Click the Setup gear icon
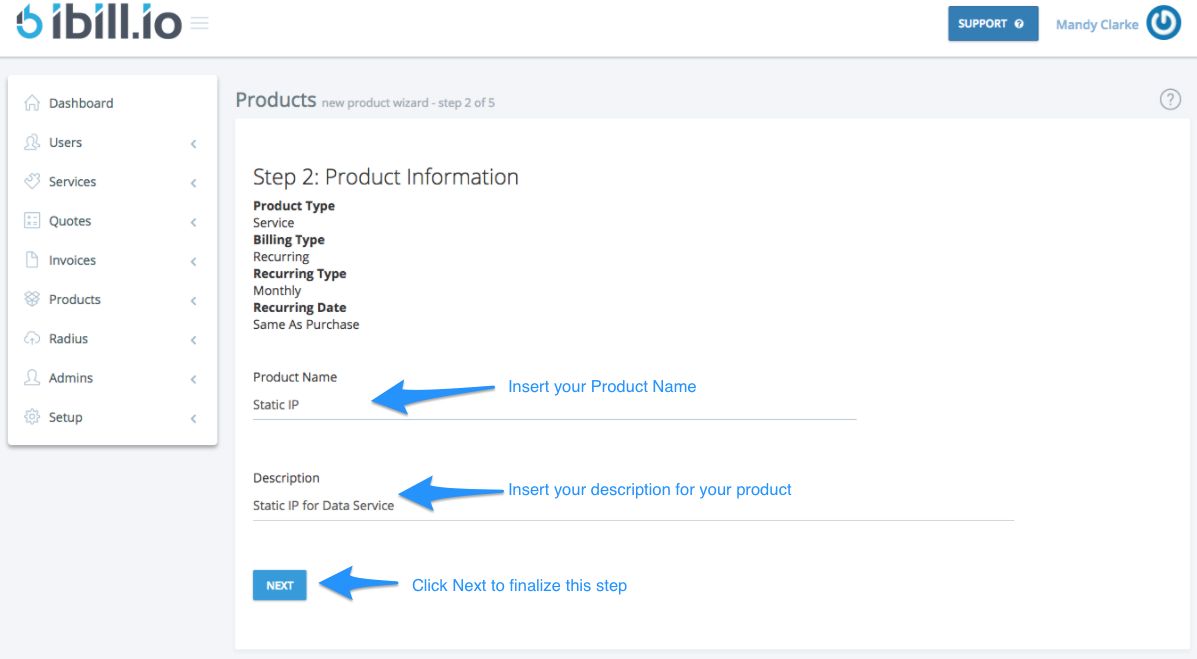 pyautogui.click(x=33, y=417)
